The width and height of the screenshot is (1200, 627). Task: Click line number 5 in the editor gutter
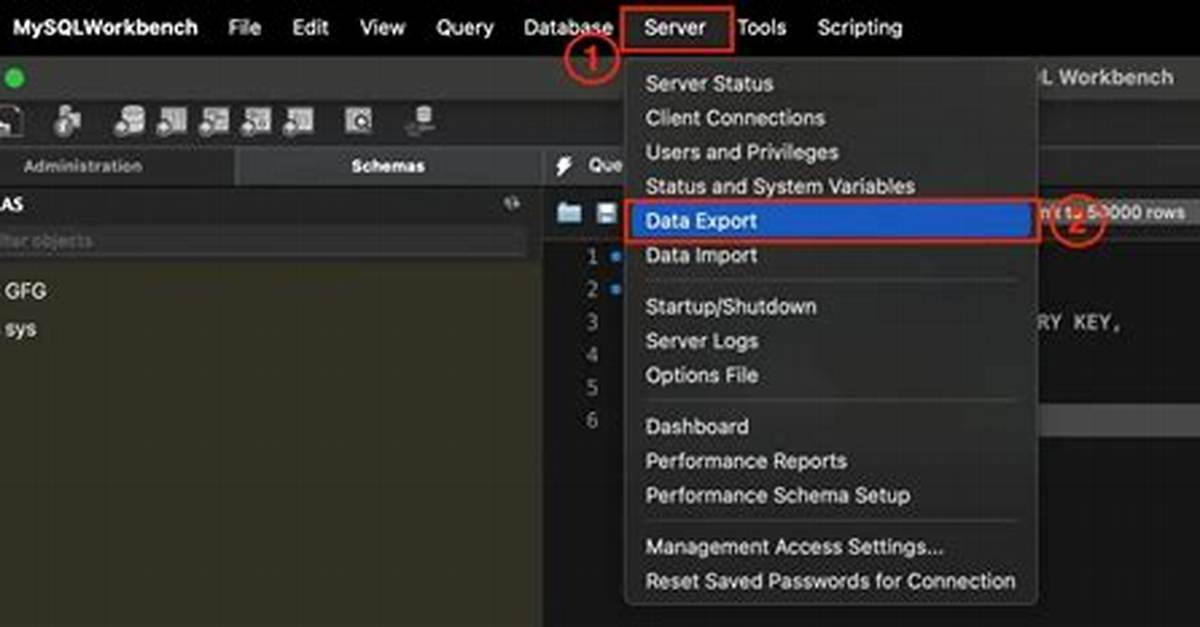(592, 387)
